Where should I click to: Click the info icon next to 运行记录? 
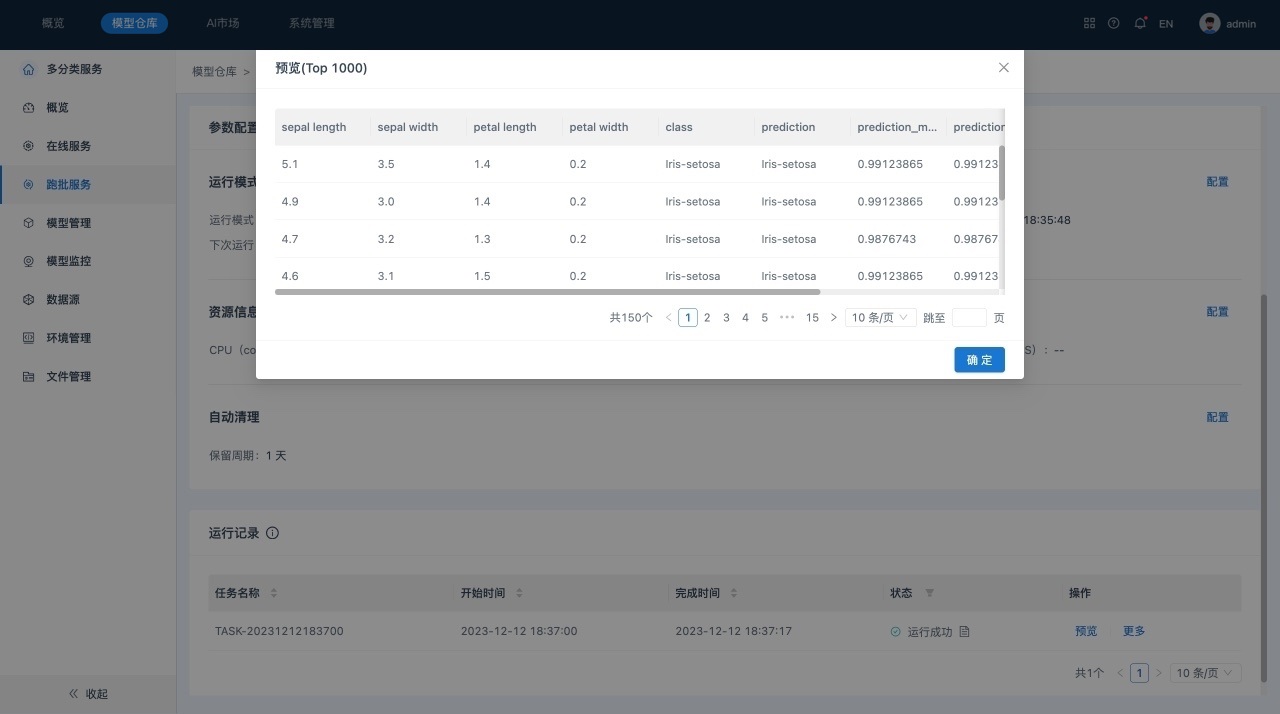pos(272,534)
